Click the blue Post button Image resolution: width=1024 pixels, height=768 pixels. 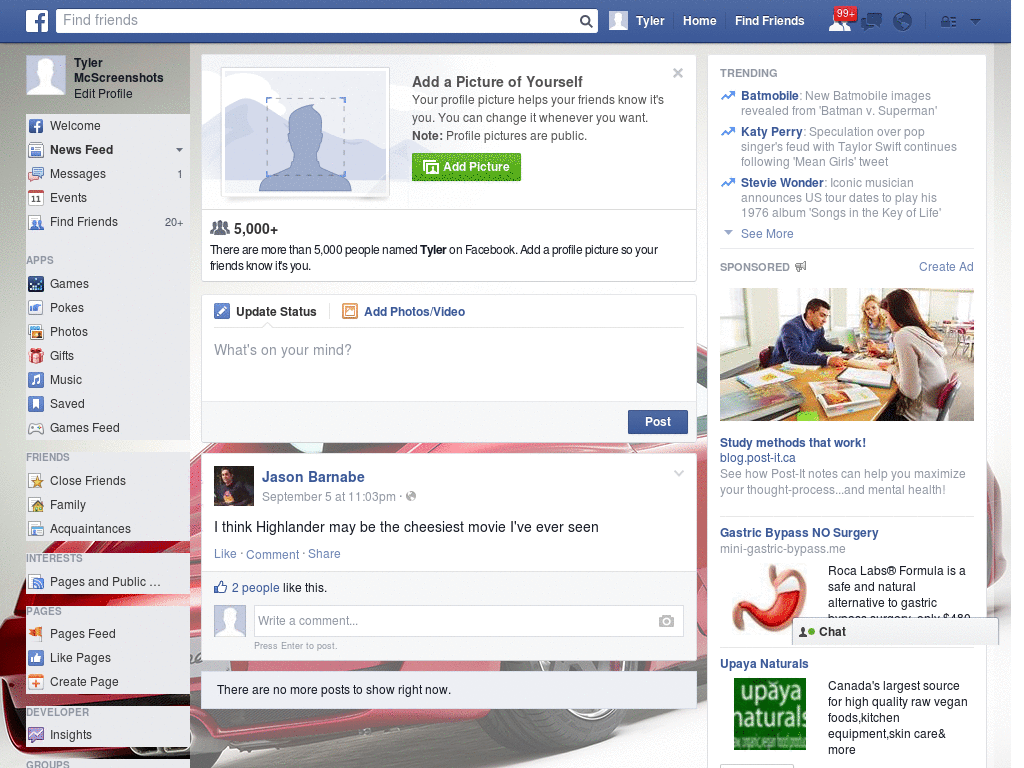point(658,422)
